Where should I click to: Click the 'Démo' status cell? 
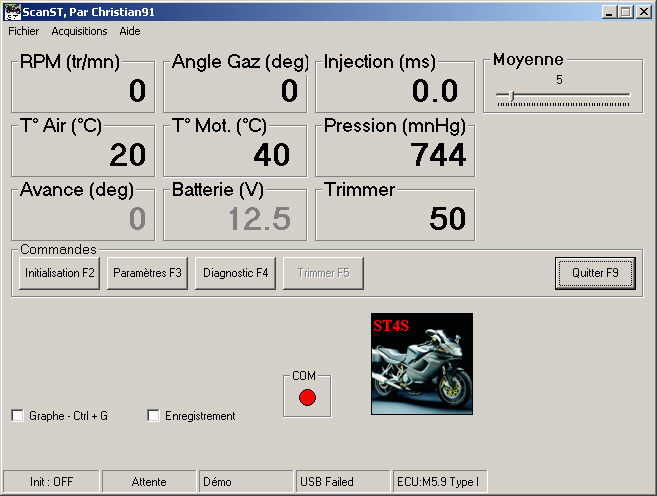246,482
